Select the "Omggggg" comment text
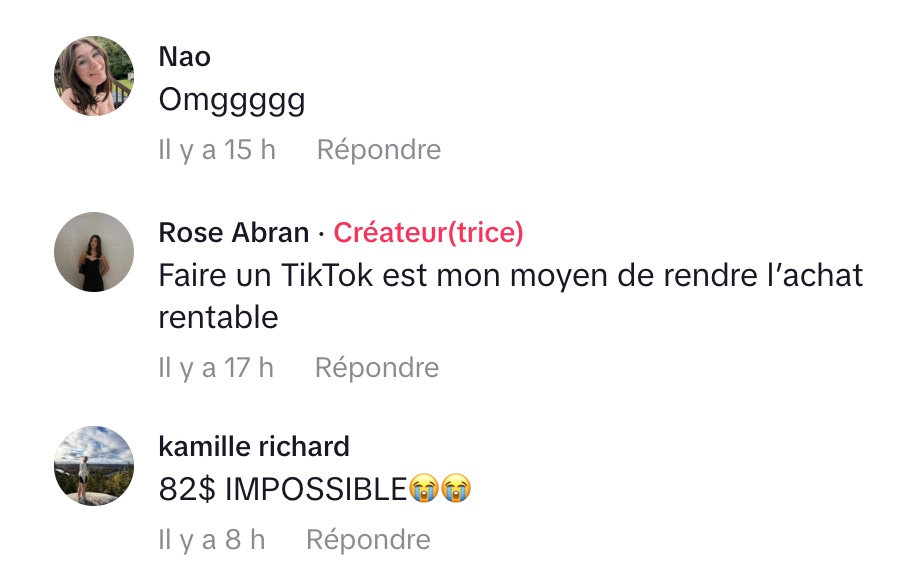Viewport: 906px width, 576px height. tap(232, 101)
